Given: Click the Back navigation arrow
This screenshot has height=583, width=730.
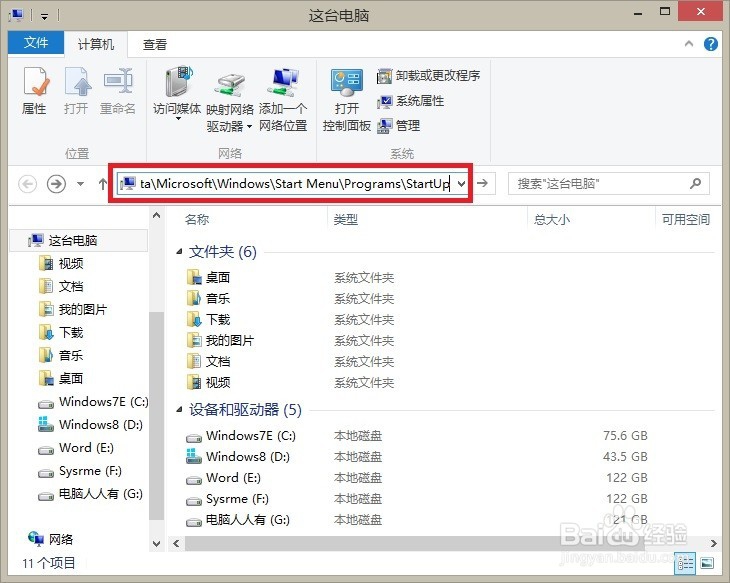Looking at the screenshot, I should 27,184.
